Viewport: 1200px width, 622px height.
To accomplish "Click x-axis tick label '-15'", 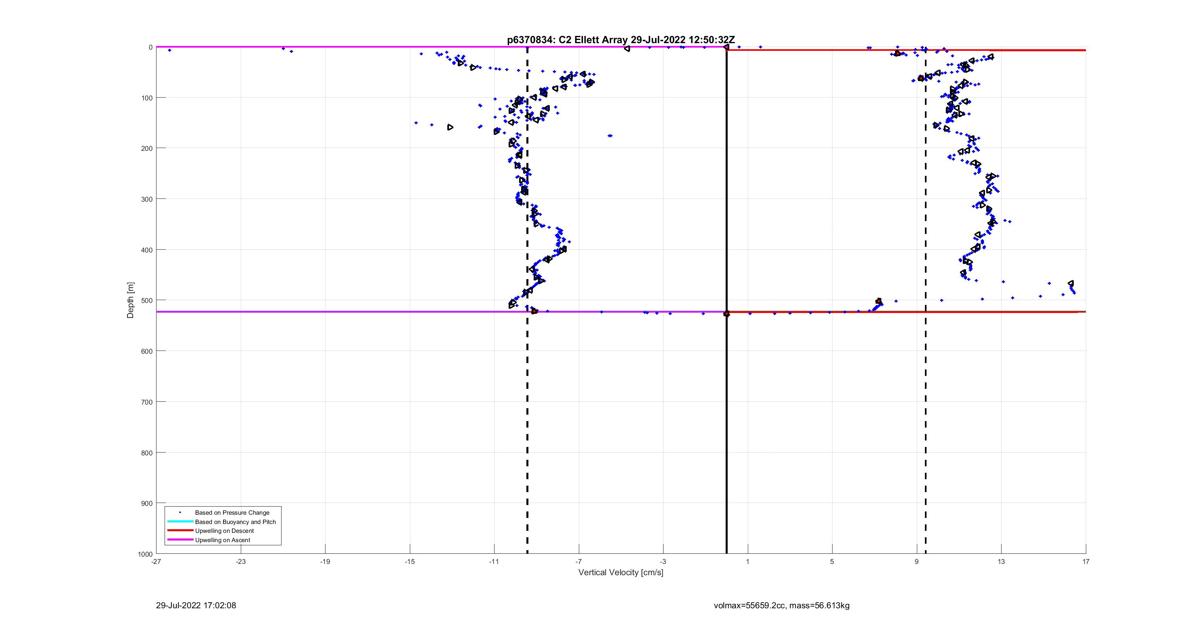I will click(409, 562).
